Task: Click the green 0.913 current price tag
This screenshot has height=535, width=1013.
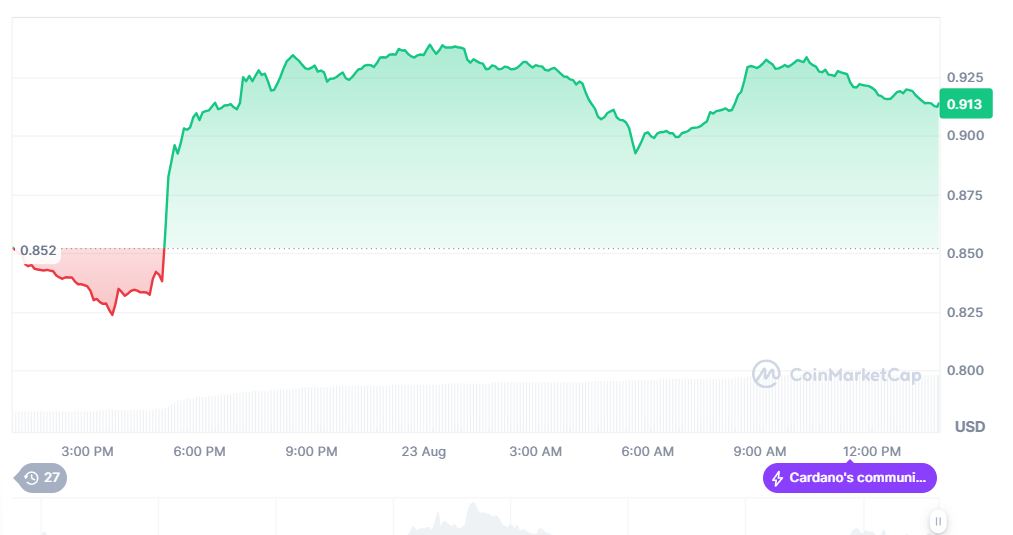Action: point(963,104)
